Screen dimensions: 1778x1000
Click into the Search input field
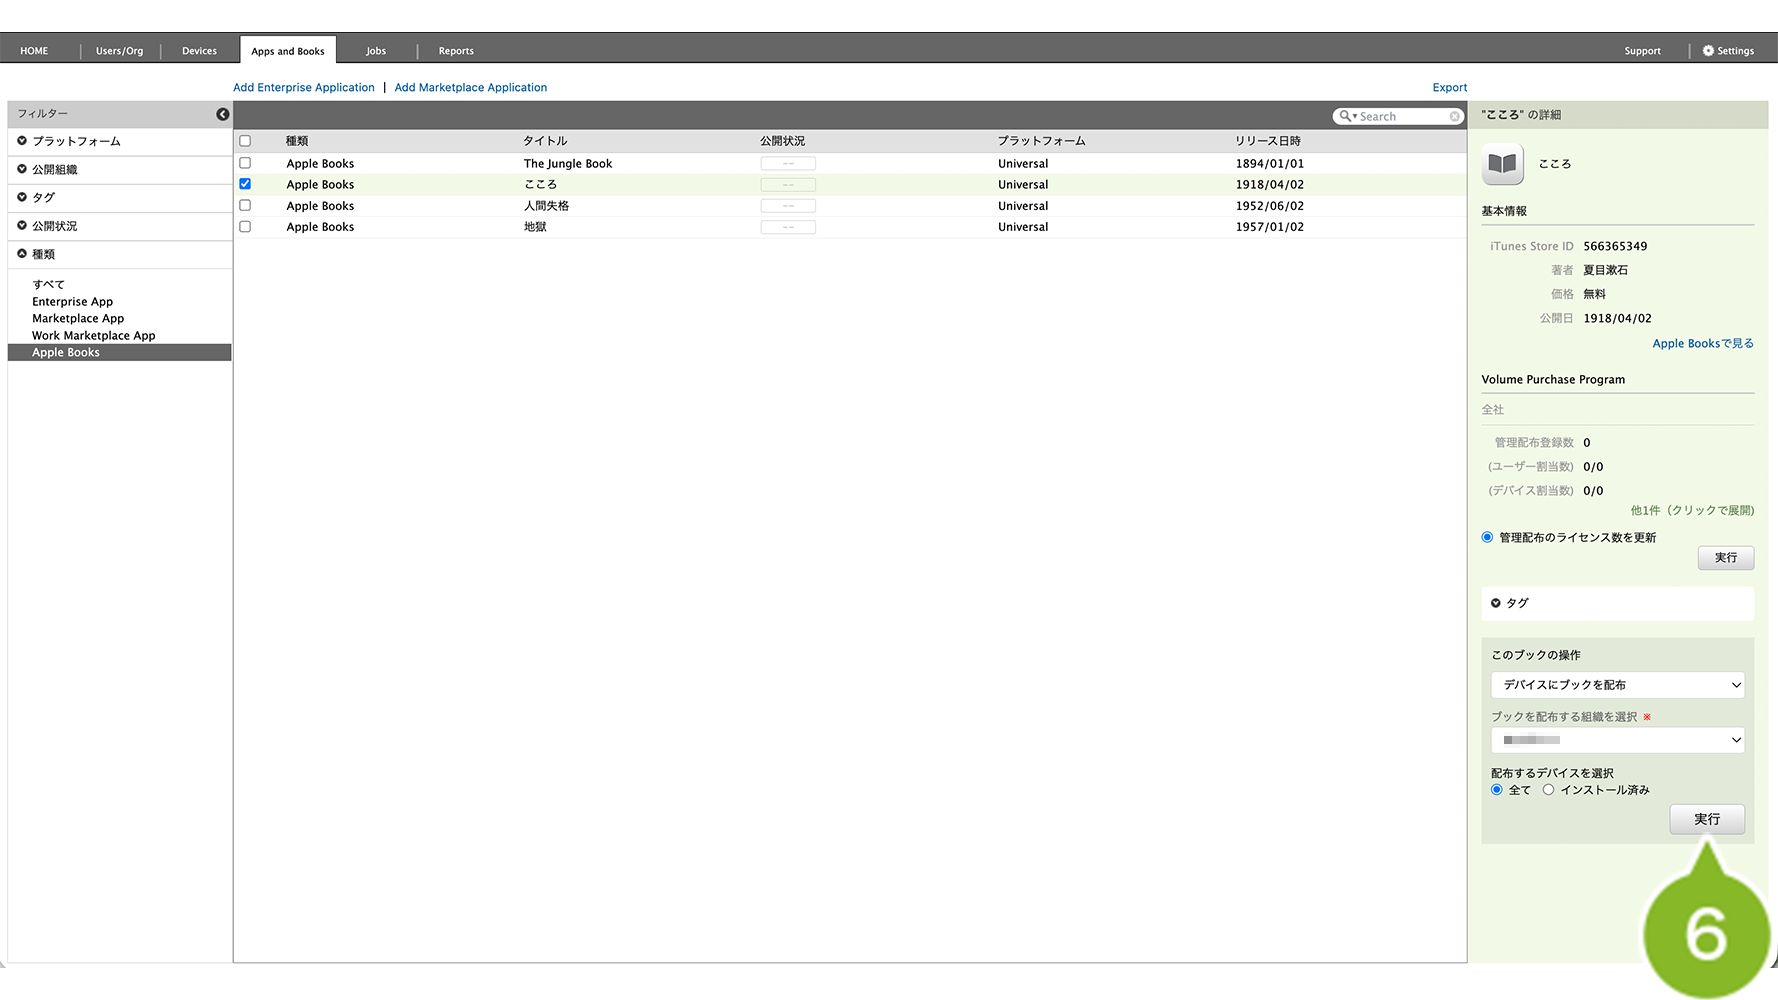(1402, 117)
